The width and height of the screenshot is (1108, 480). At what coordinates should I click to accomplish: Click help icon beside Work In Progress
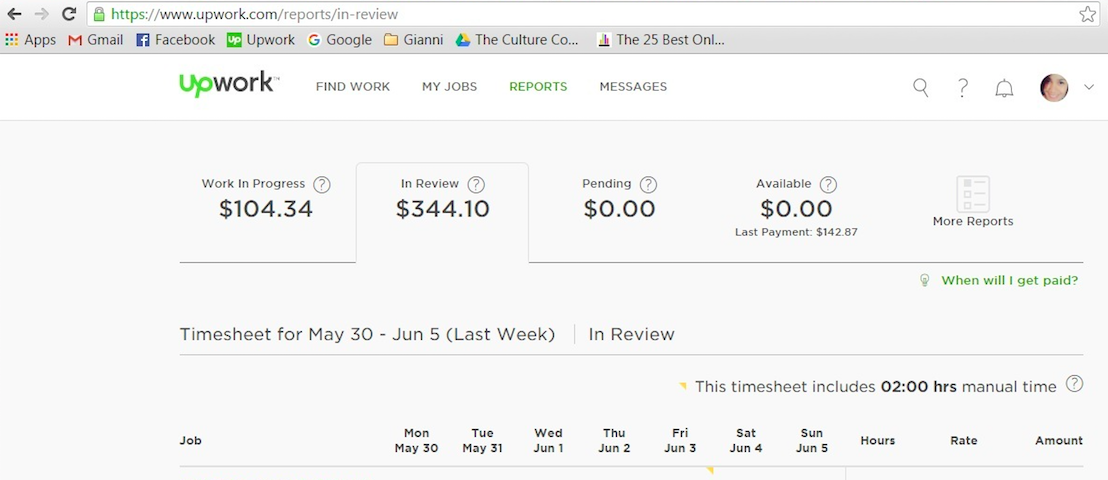322,185
